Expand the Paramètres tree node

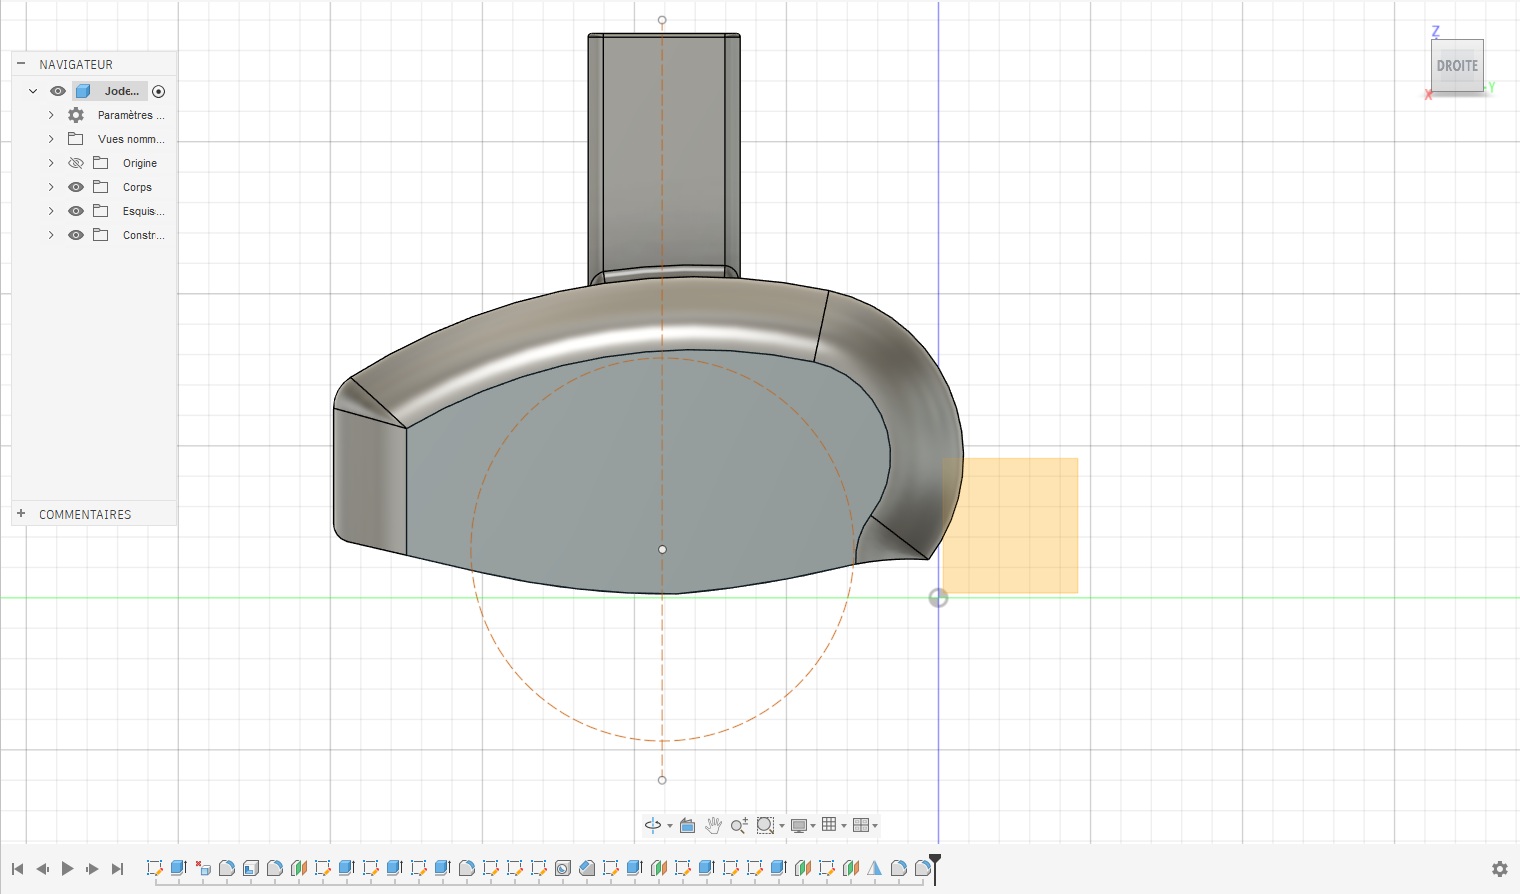51,115
